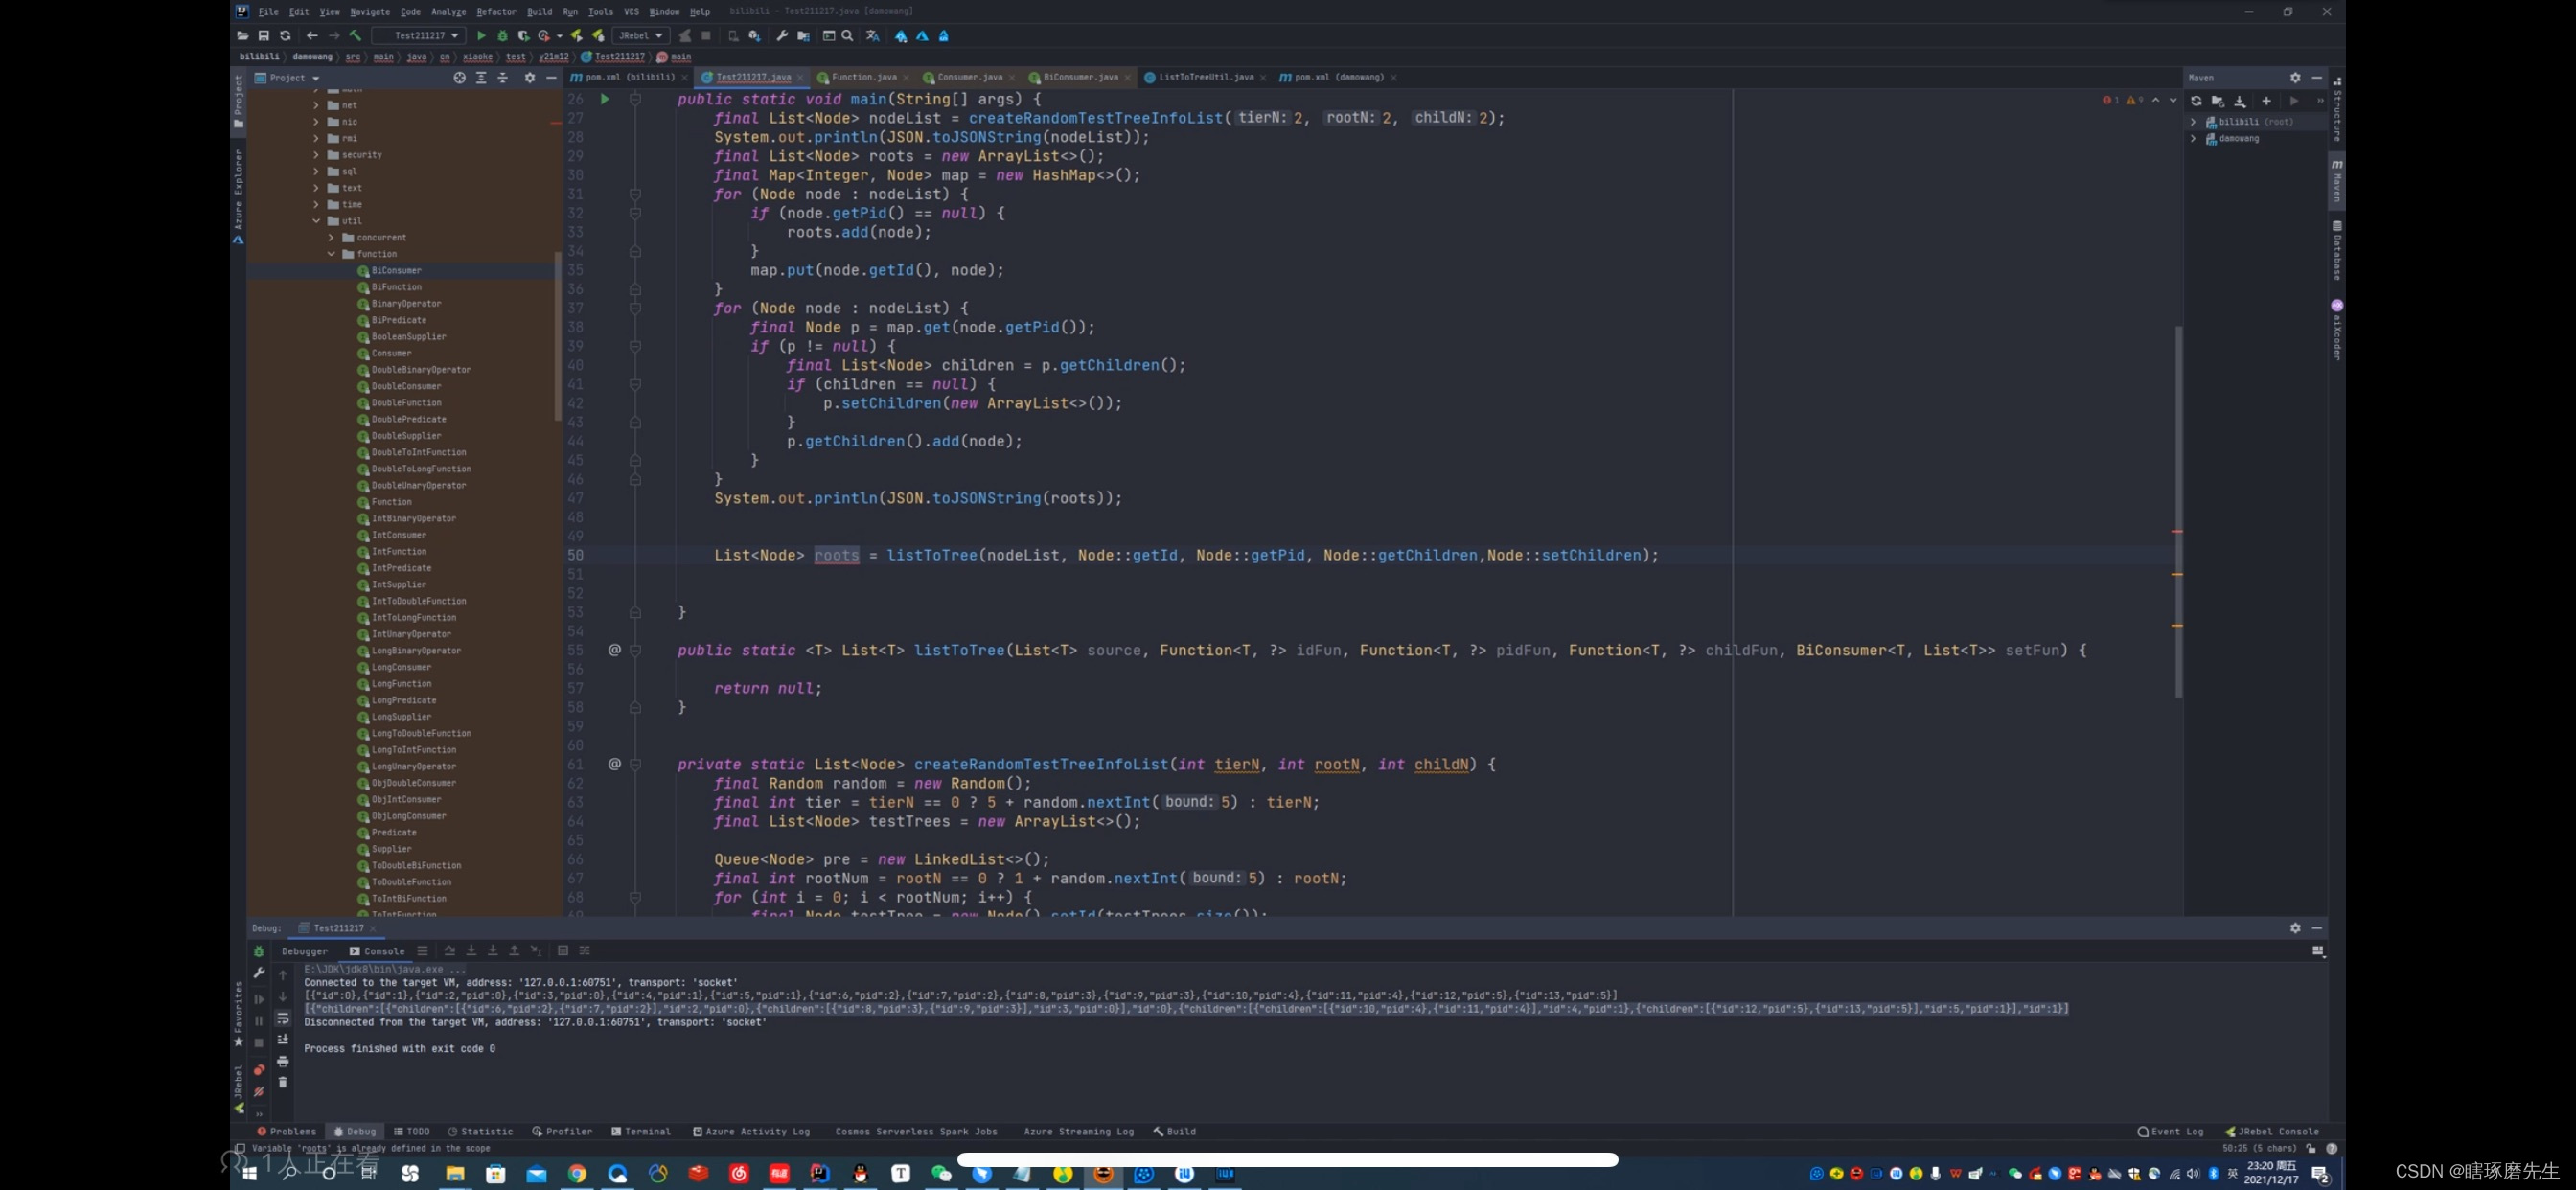Image resolution: width=2576 pixels, height=1190 pixels.
Task: Open the Refactor menu
Action: tap(496, 12)
